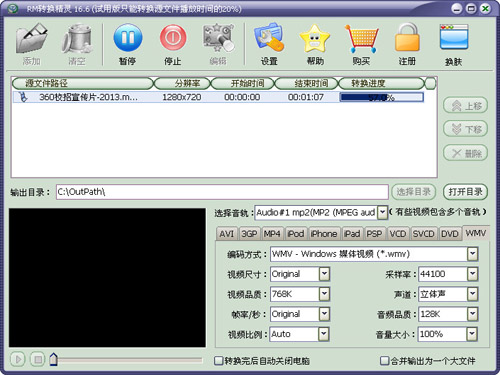Enable 合并输出为一个大文件 checkbox

(384, 361)
